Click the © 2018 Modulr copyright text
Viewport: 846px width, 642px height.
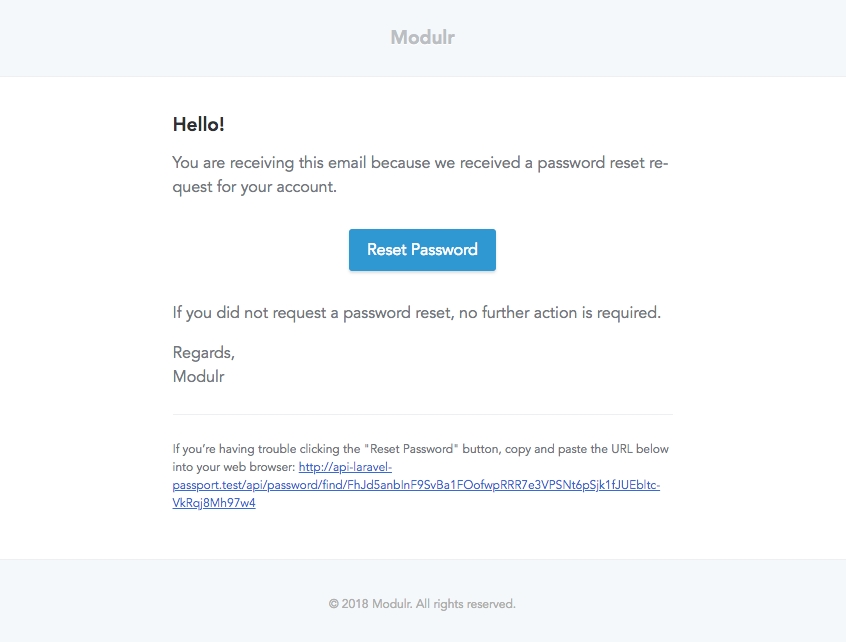coord(370,604)
